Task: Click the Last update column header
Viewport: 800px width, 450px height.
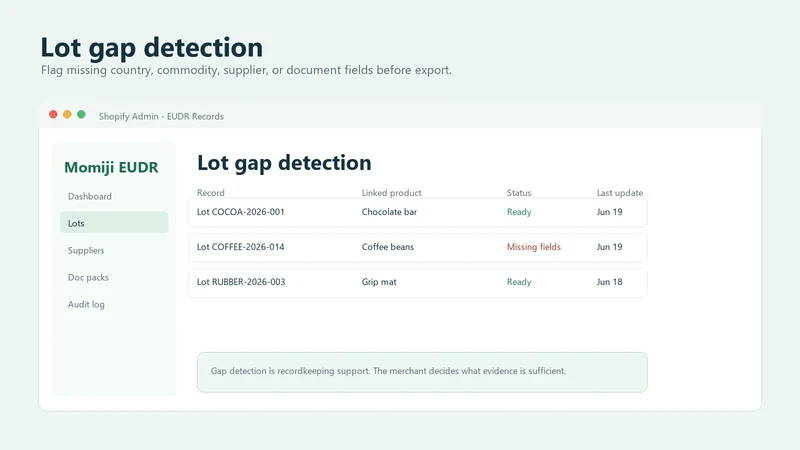Action: (x=620, y=193)
